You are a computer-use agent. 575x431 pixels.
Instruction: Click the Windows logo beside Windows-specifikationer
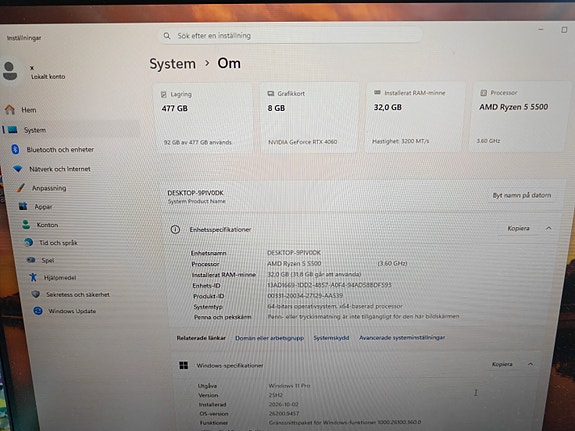coord(183,365)
